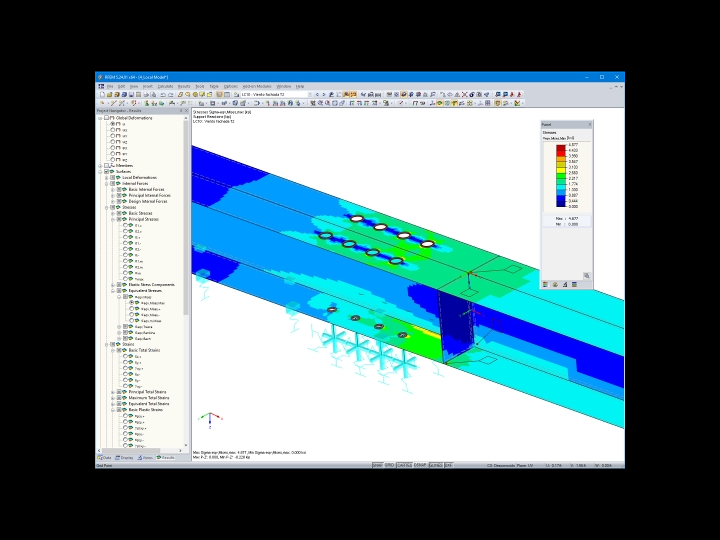Screen dimensions: 720x540
Task: Open the load case dropdown LC10
Action: (x=310, y=95)
